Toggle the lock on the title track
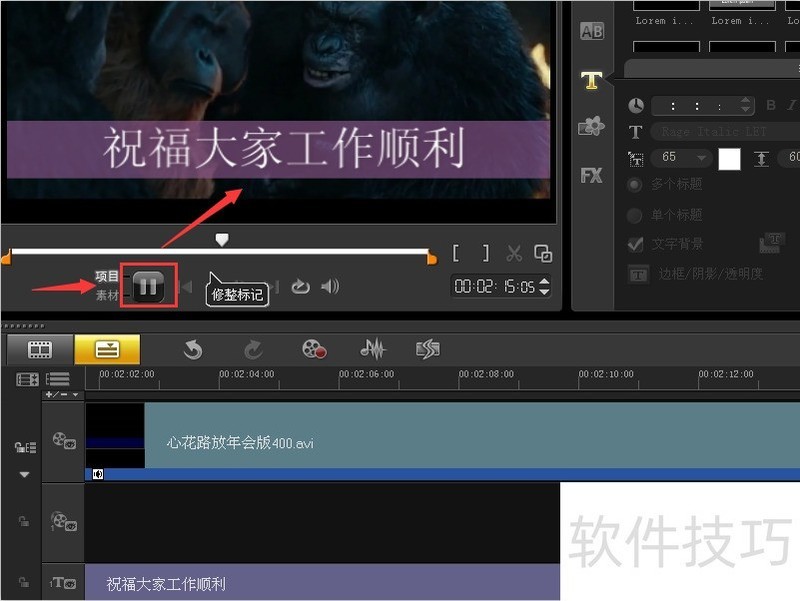Viewport: 800px width, 601px height. click(24, 582)
